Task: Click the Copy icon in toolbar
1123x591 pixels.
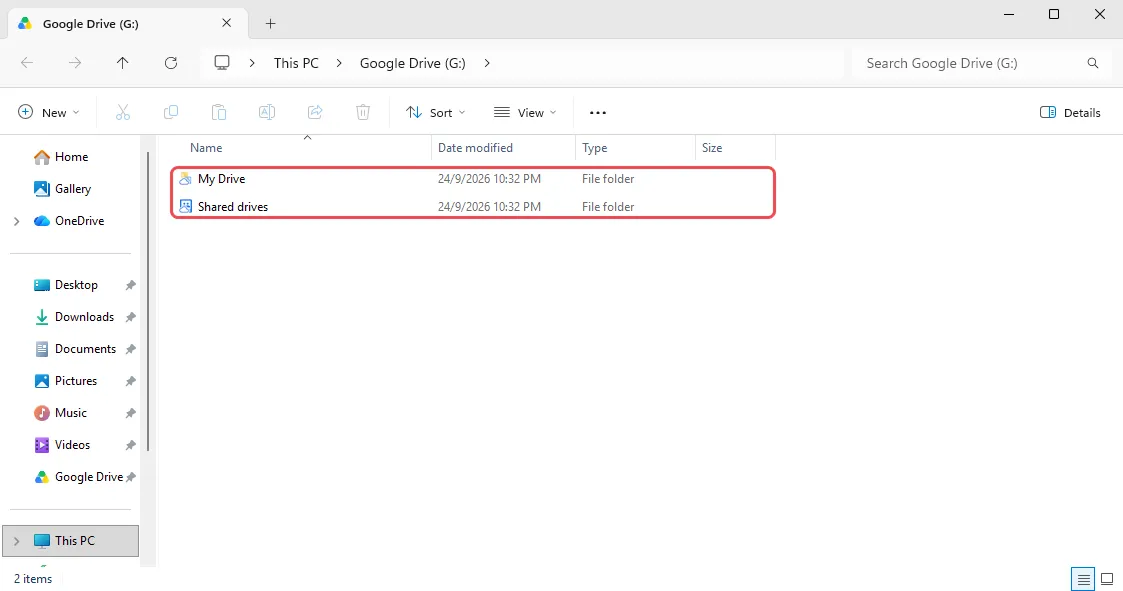Action: click(170, 112)
